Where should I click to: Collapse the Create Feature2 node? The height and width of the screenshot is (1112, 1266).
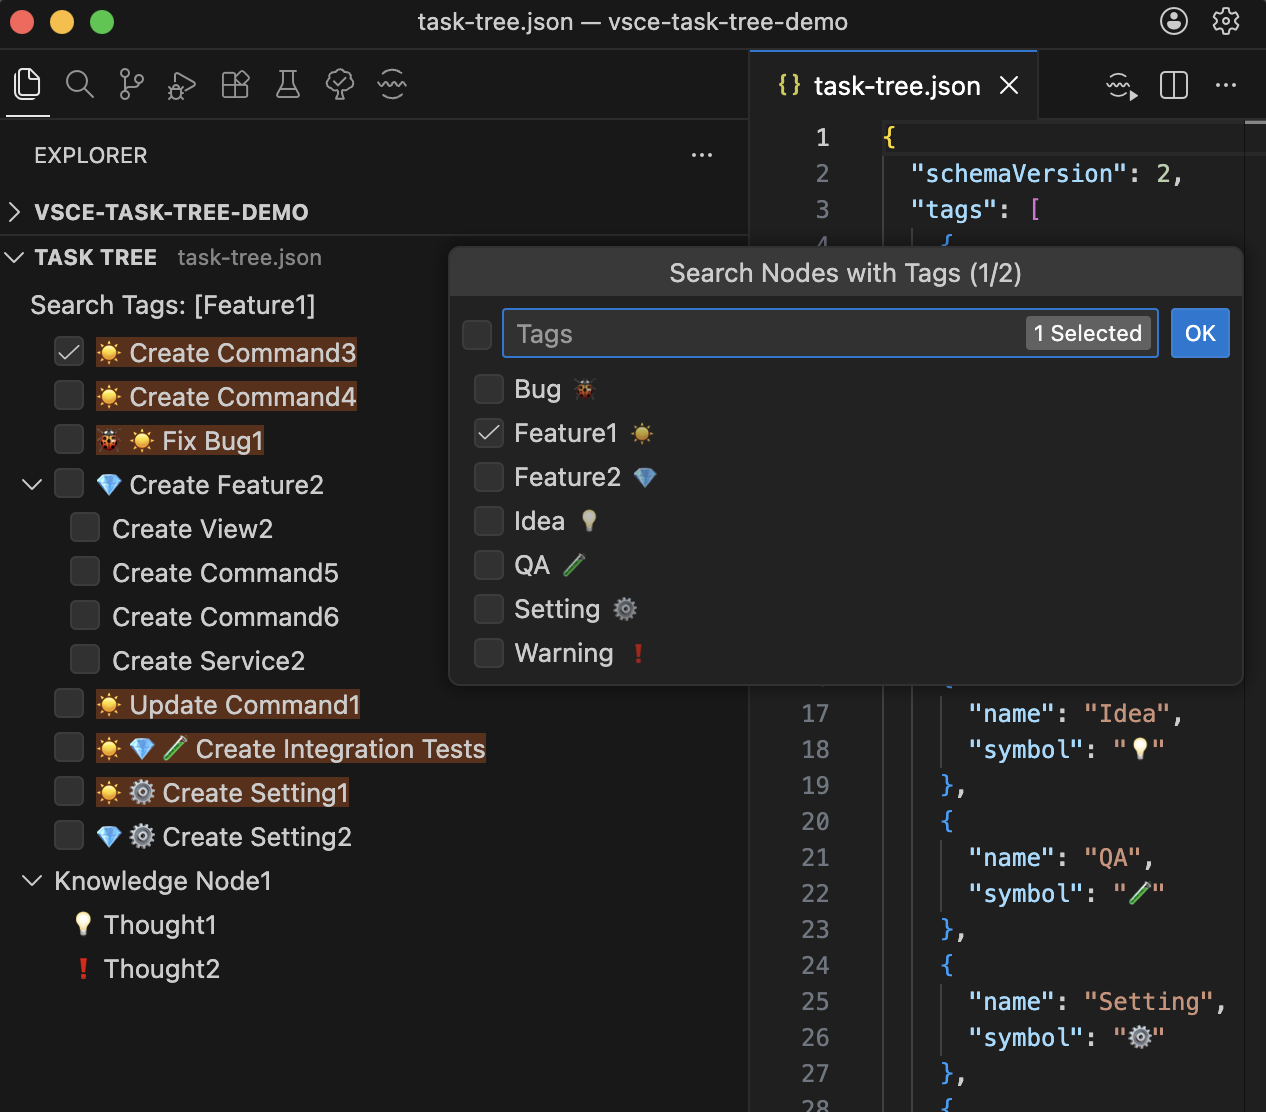pyautogui.click(x=32, y=485)
